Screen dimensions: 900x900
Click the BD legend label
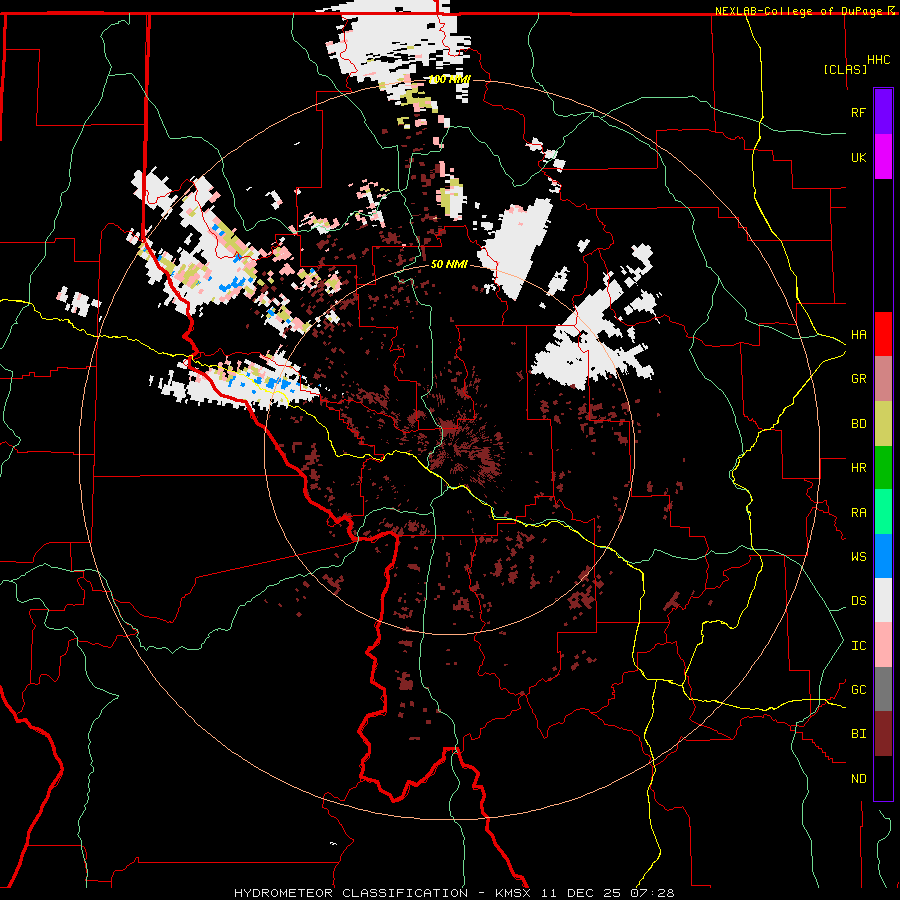[x=858, y=424]
